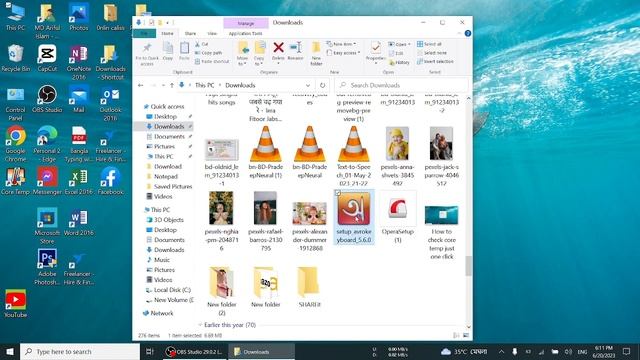The width and height of the screenshot is (640, 360).
Task: Collapse the Earlier this year group
Action: 200,325
